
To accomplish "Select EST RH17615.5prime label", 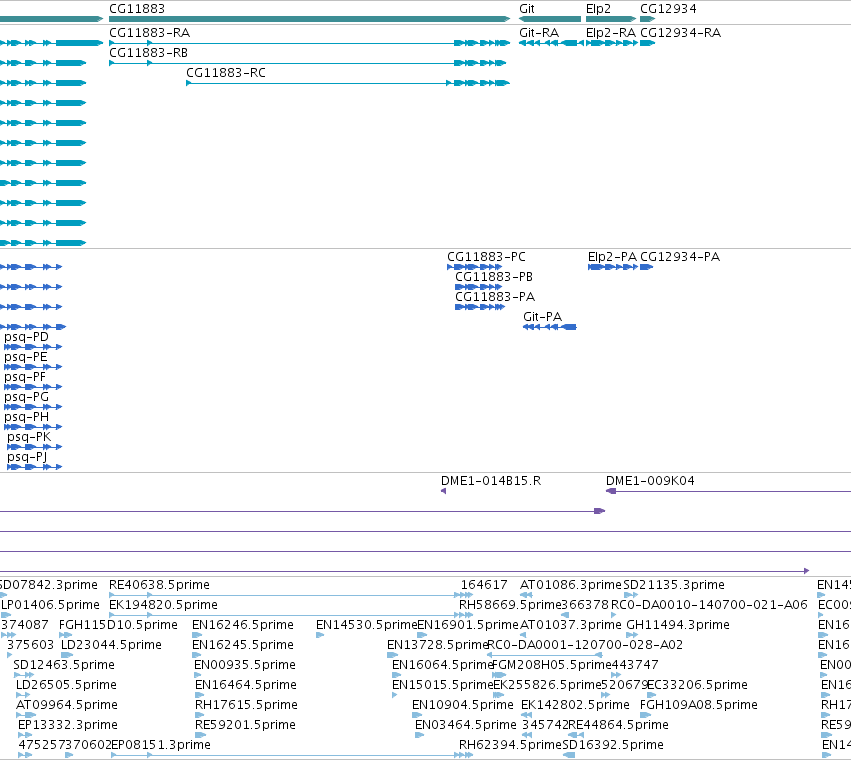I will click(246, 705).
